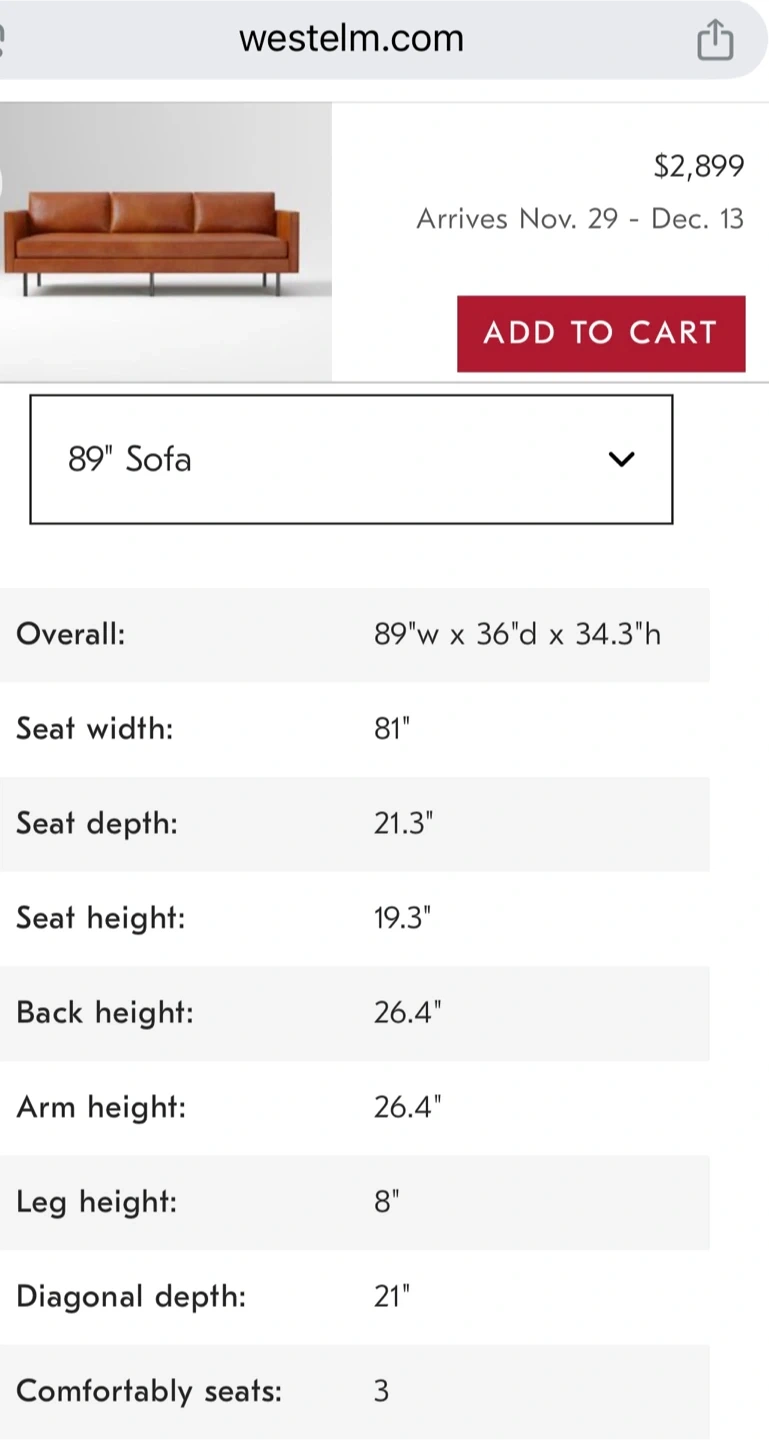Select the Back height row label
Screen dimensions: 769x1440
(105, 1012)
